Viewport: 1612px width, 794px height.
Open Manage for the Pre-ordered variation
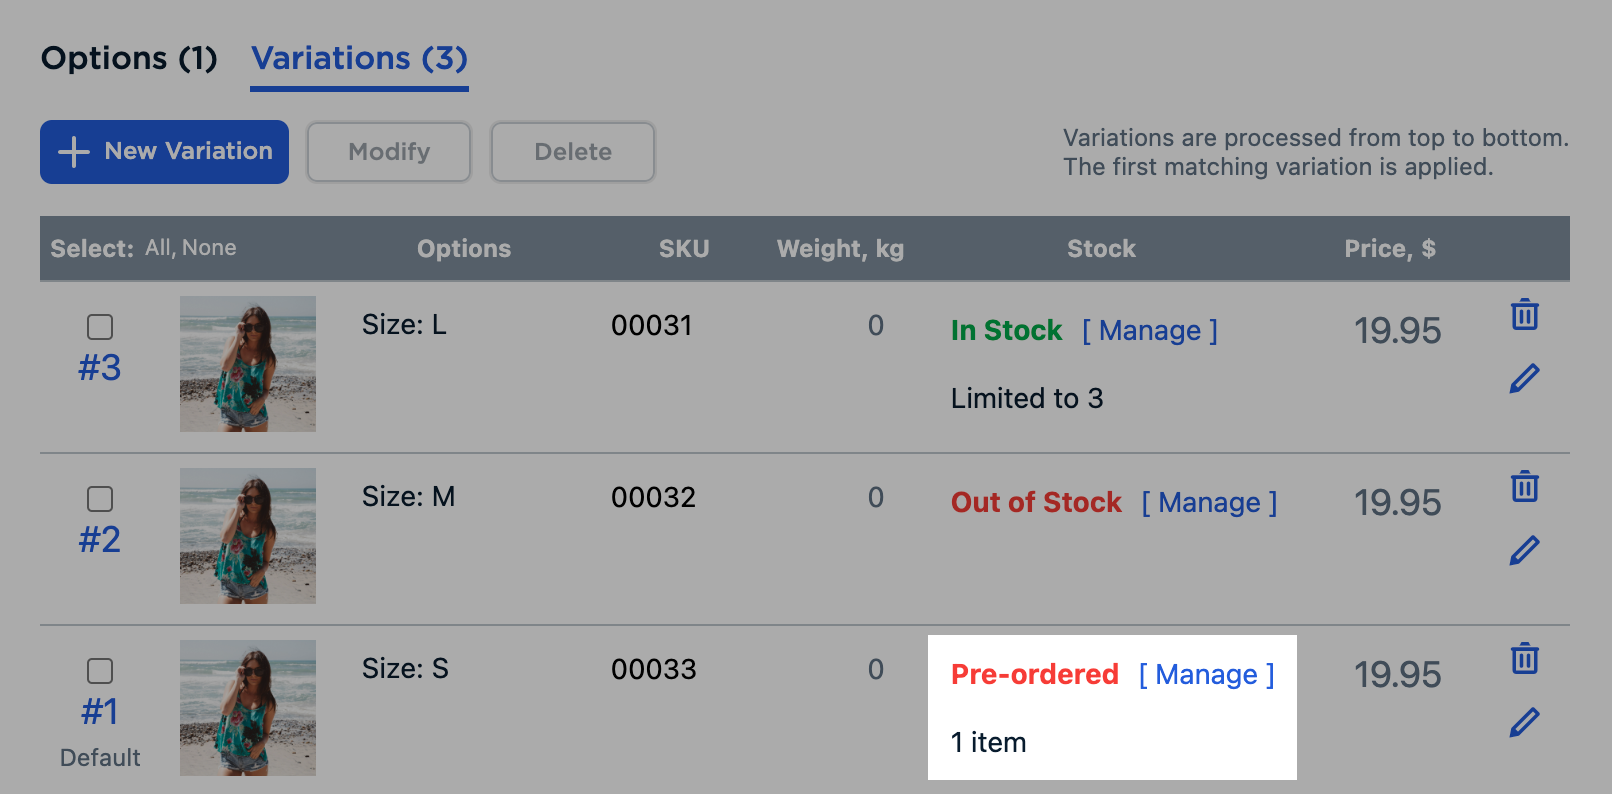[x=1206, y=674]
